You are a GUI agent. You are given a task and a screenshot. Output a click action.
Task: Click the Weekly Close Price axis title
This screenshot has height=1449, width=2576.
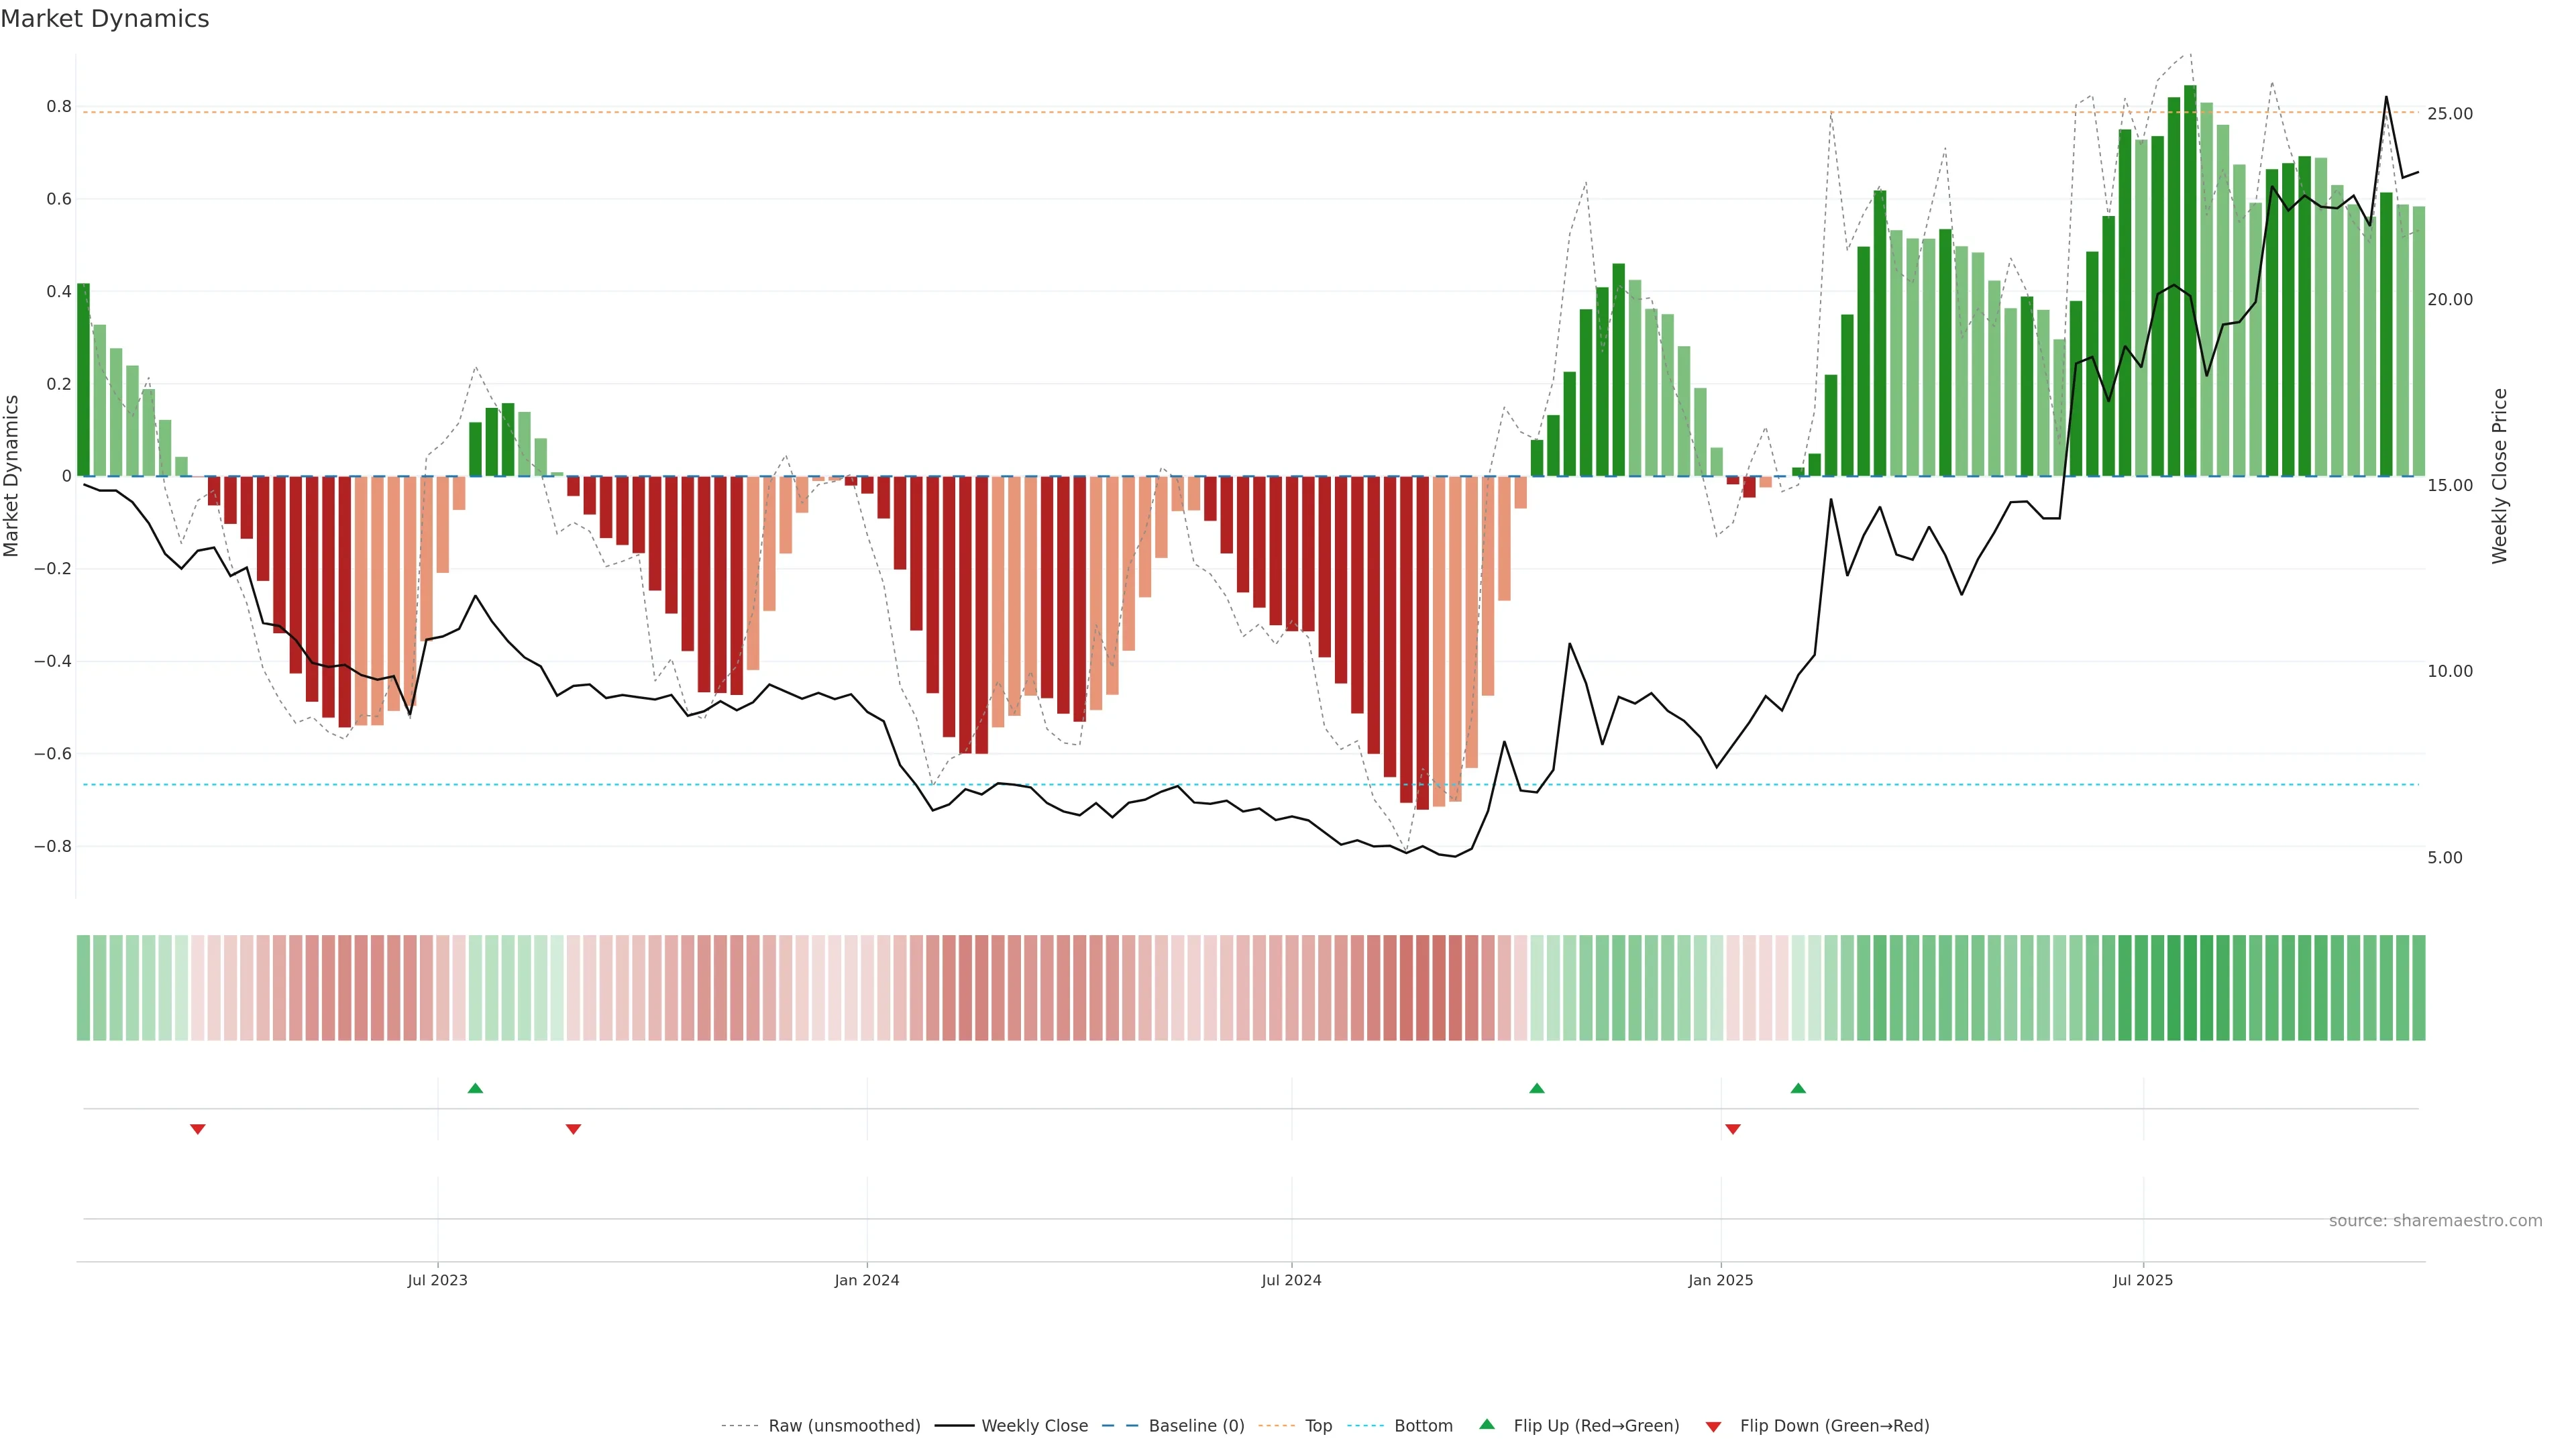2499,476
